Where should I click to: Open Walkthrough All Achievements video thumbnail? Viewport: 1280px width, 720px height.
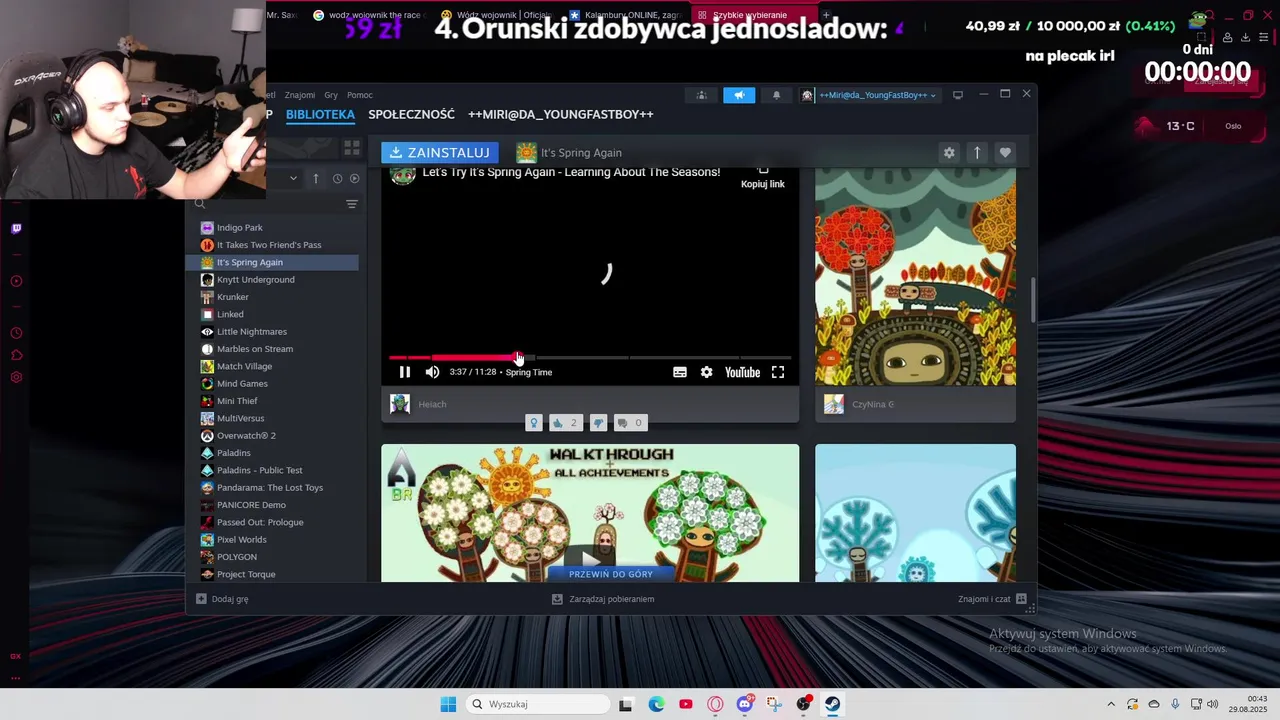(590, 513)
